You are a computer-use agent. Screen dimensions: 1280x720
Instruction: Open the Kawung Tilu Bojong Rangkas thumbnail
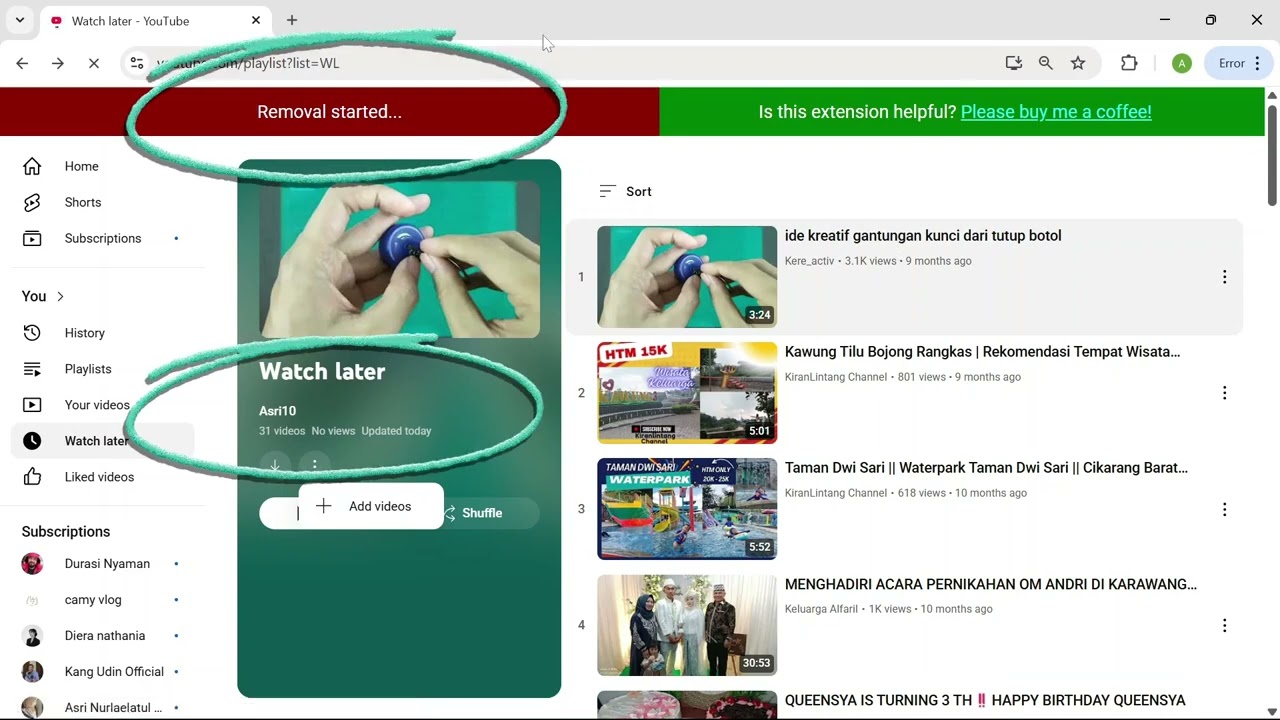pos(687,393)
